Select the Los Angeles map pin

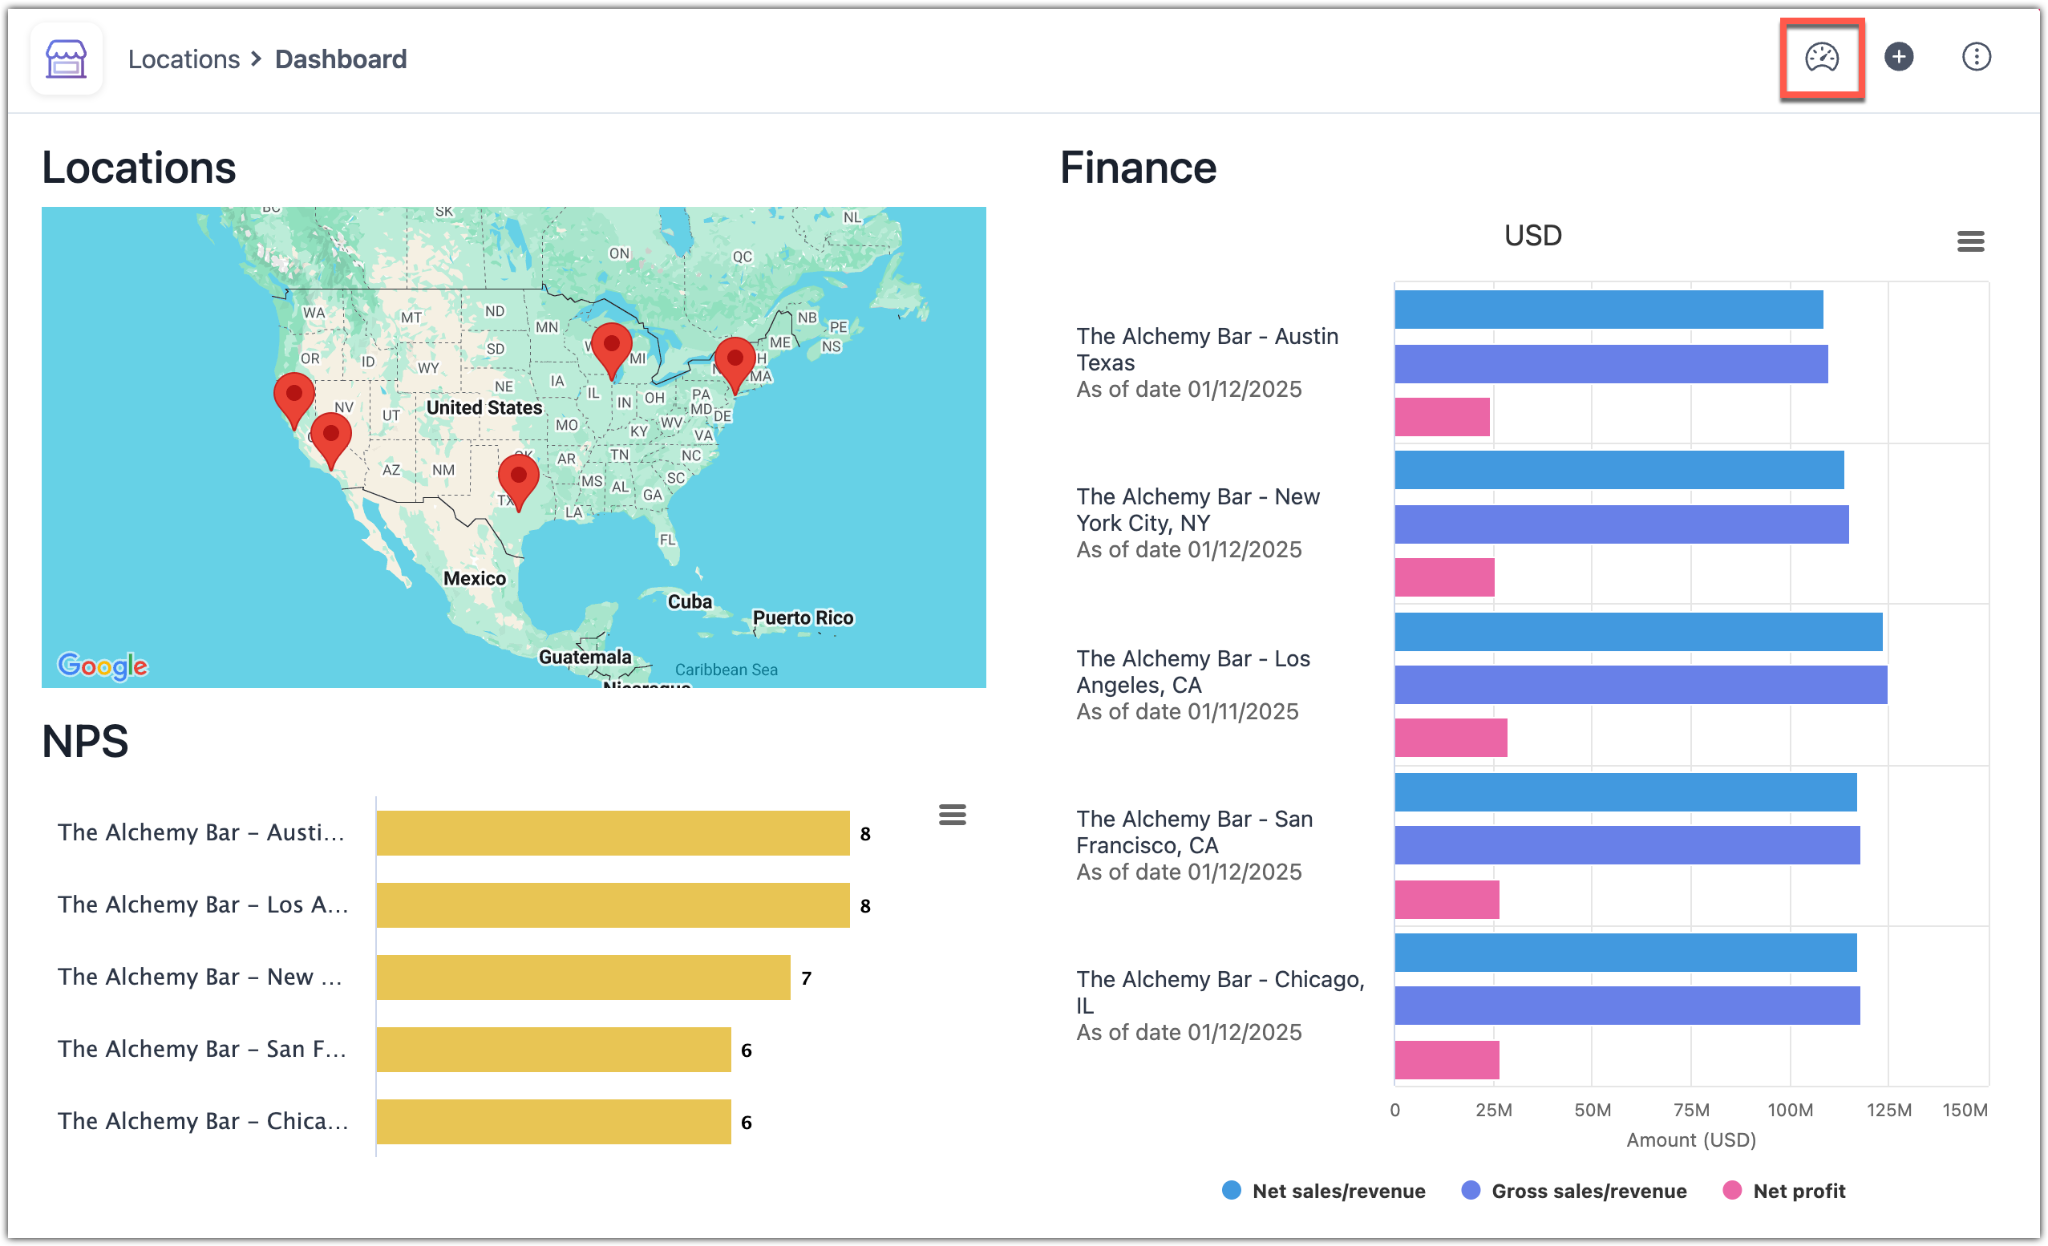[331, 441]
